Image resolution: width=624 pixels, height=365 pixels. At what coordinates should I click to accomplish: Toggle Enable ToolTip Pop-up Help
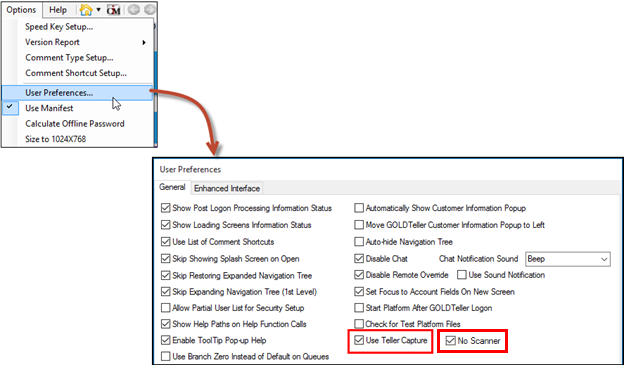point(166,340)
